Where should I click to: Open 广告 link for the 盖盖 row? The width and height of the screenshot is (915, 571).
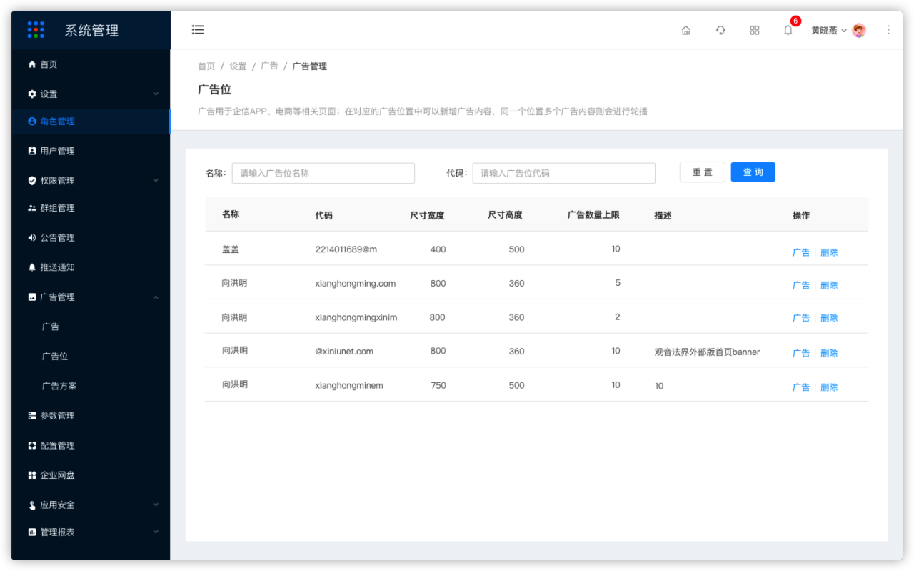tap(801, 253)
